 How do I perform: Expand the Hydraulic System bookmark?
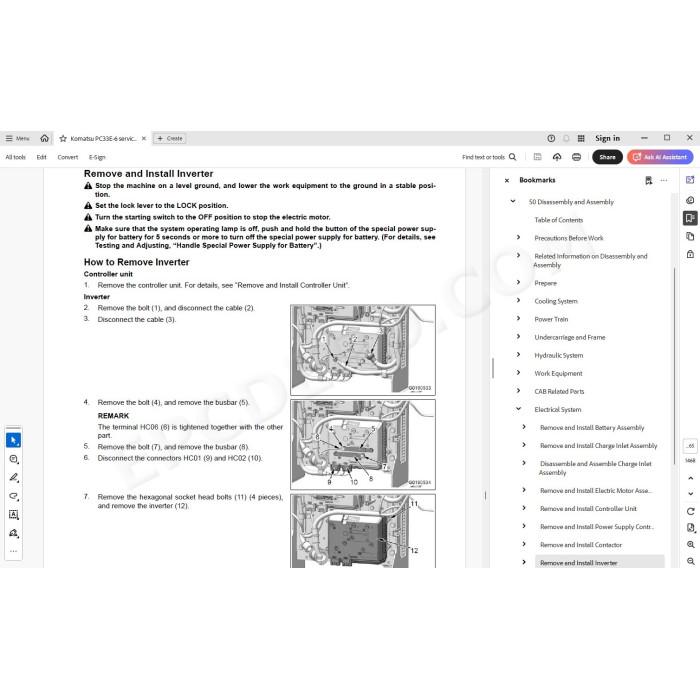[518, 355]
